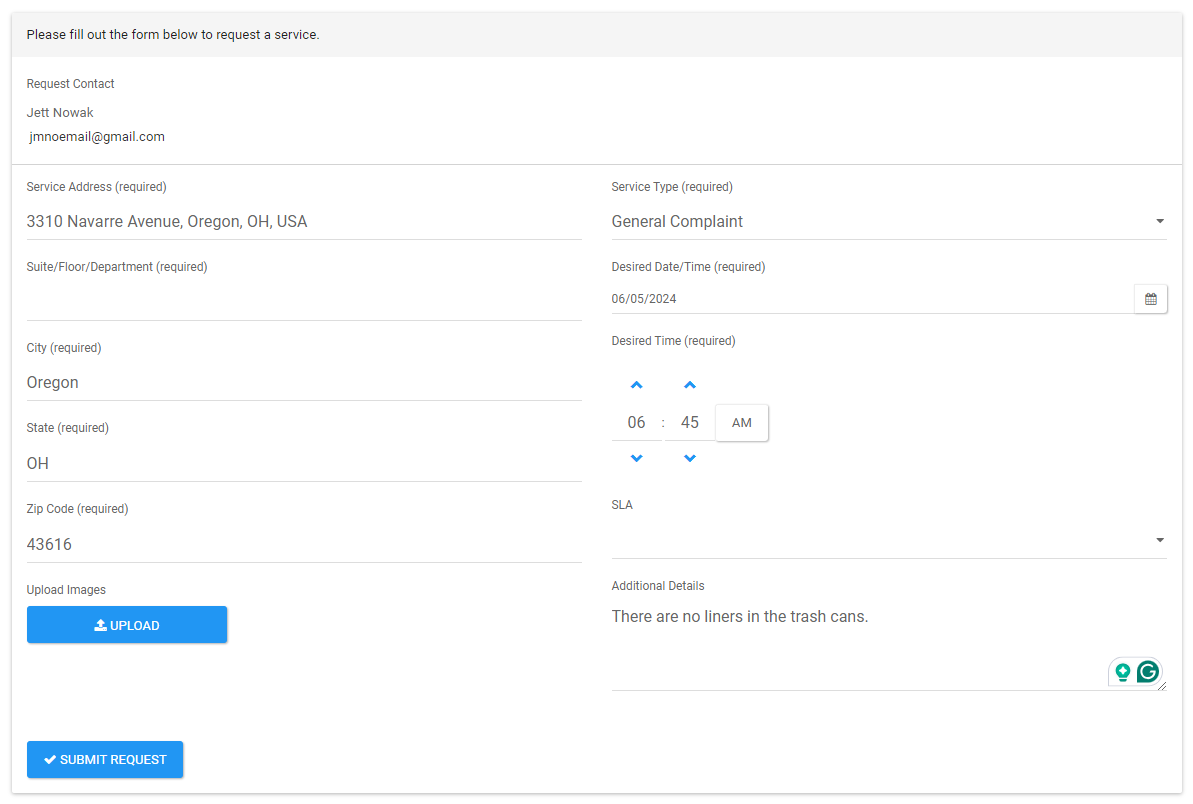Click the hour value field showing 06
Viewport: 1193px width, 804px height.
636,423
